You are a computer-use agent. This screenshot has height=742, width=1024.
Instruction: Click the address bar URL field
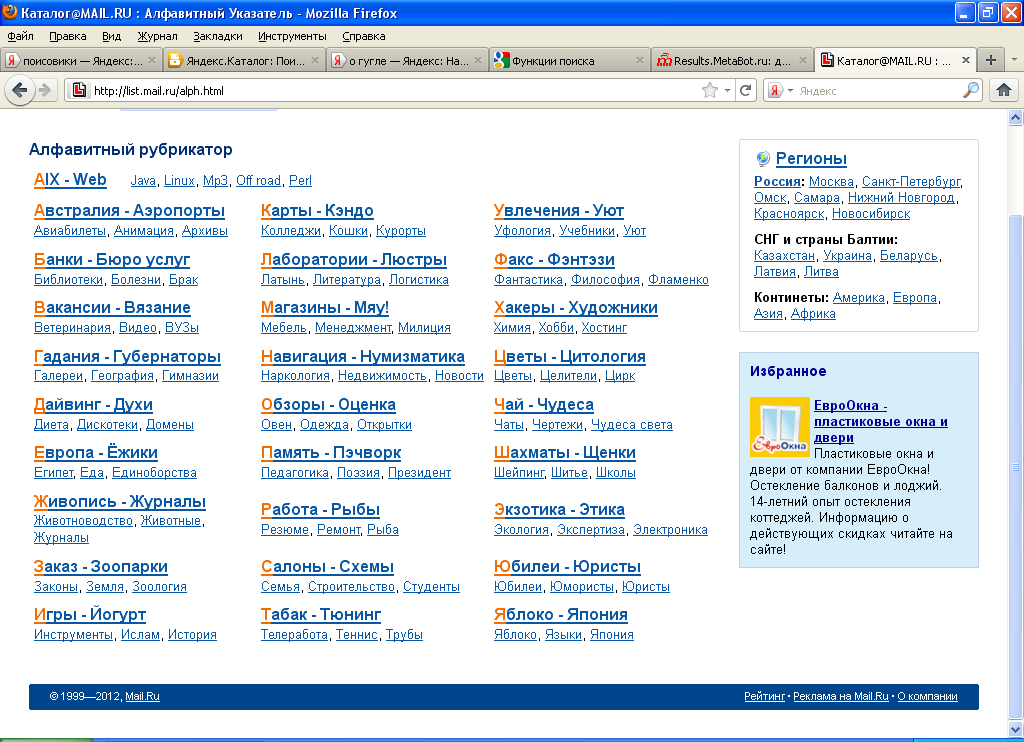pyautogui.click(x=392, y=90)
